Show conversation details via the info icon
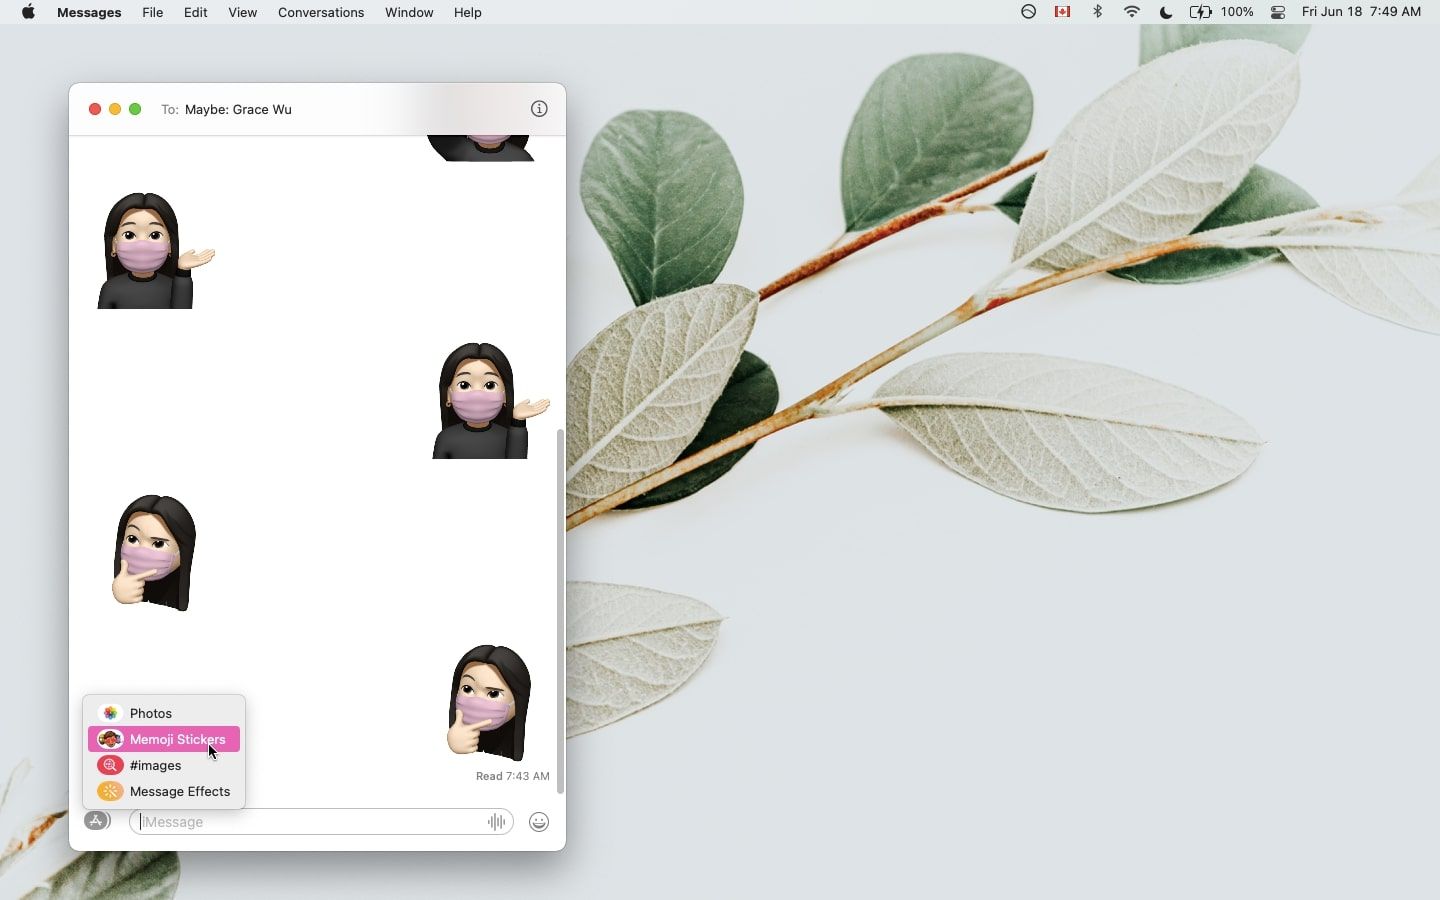The width and height of the screenshot is (1440, 900). click(x=539, y=109)
